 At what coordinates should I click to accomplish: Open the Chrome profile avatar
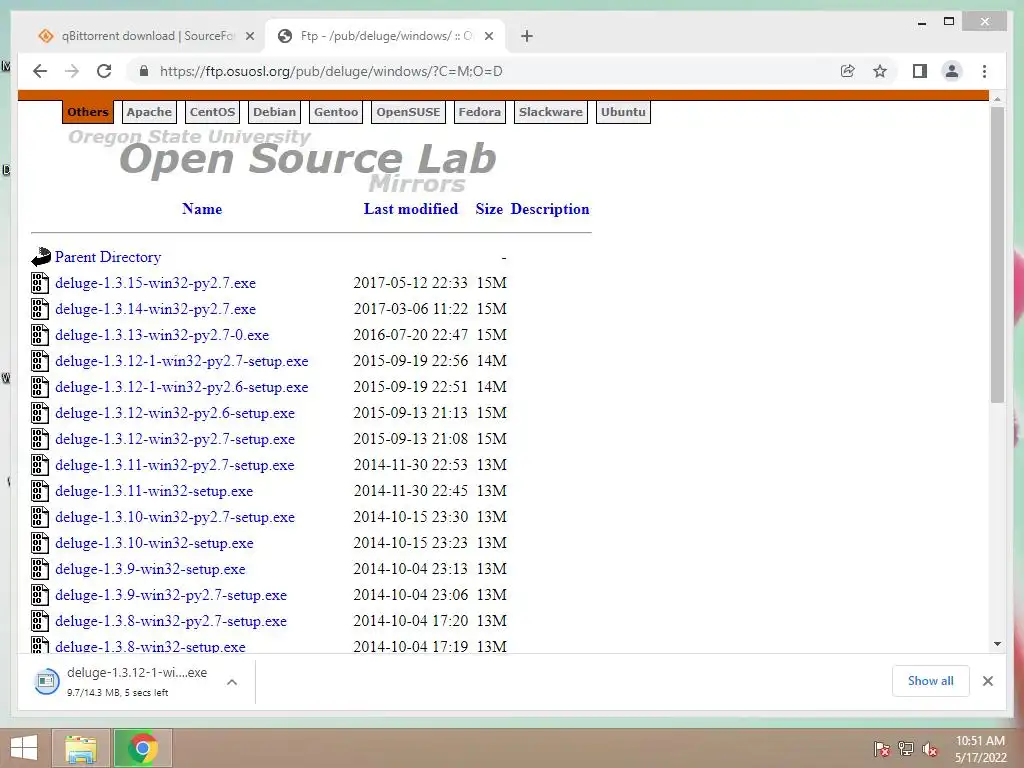click(x=952, y=71)
